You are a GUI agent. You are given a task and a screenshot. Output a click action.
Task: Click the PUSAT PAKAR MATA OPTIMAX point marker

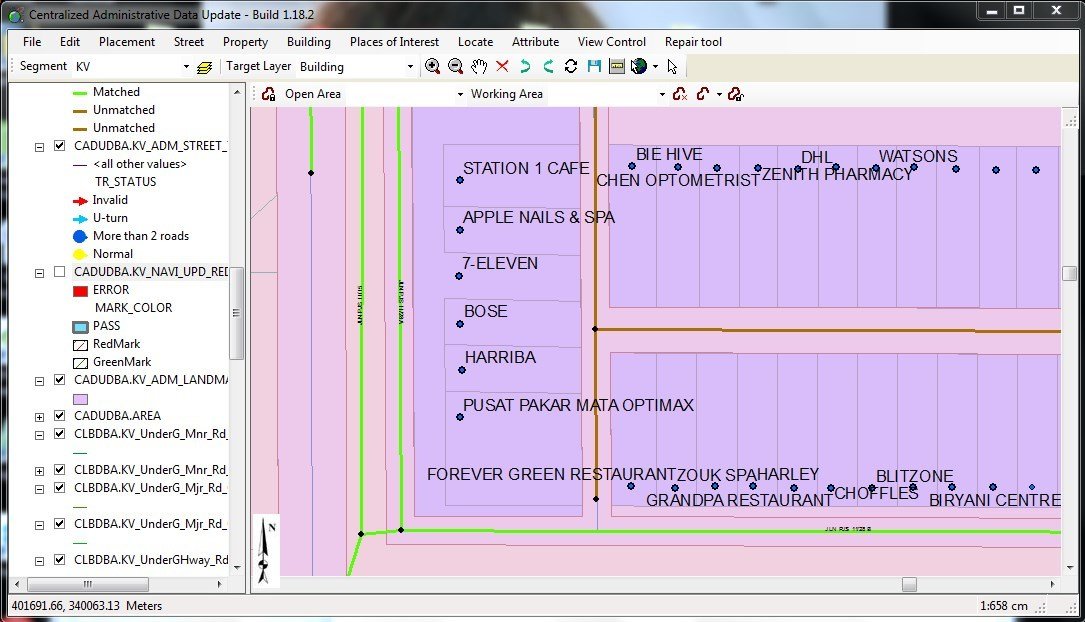coord(460,417)
